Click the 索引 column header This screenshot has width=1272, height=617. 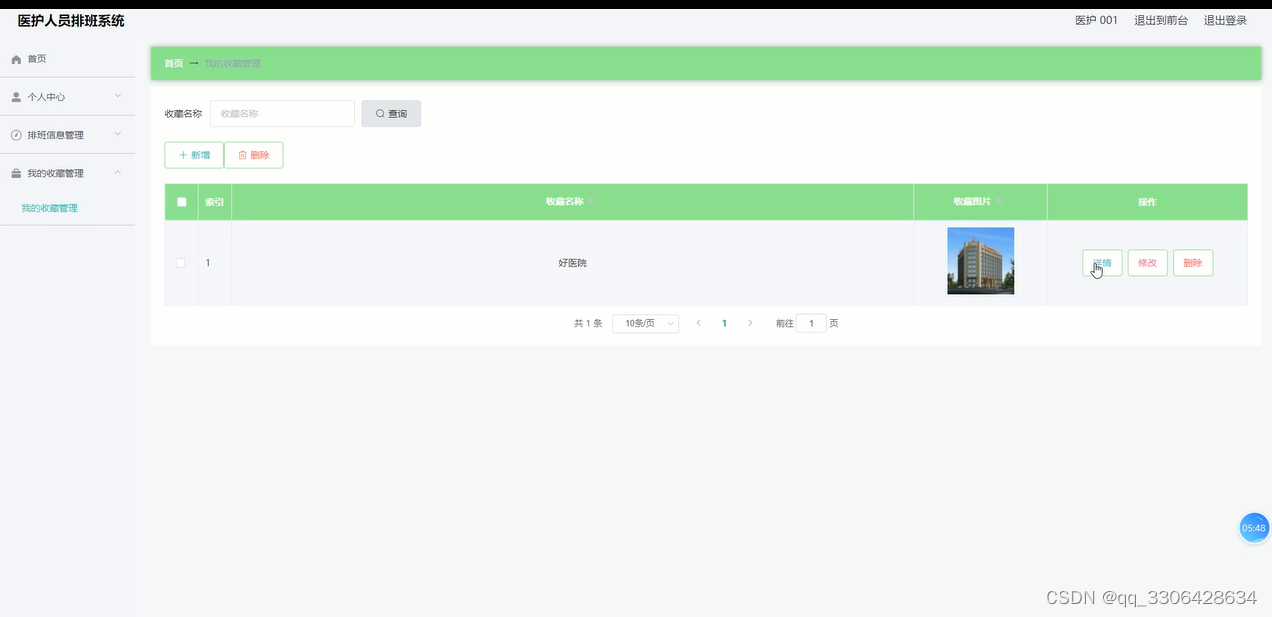pyautogui.click(x=215, y=202)
